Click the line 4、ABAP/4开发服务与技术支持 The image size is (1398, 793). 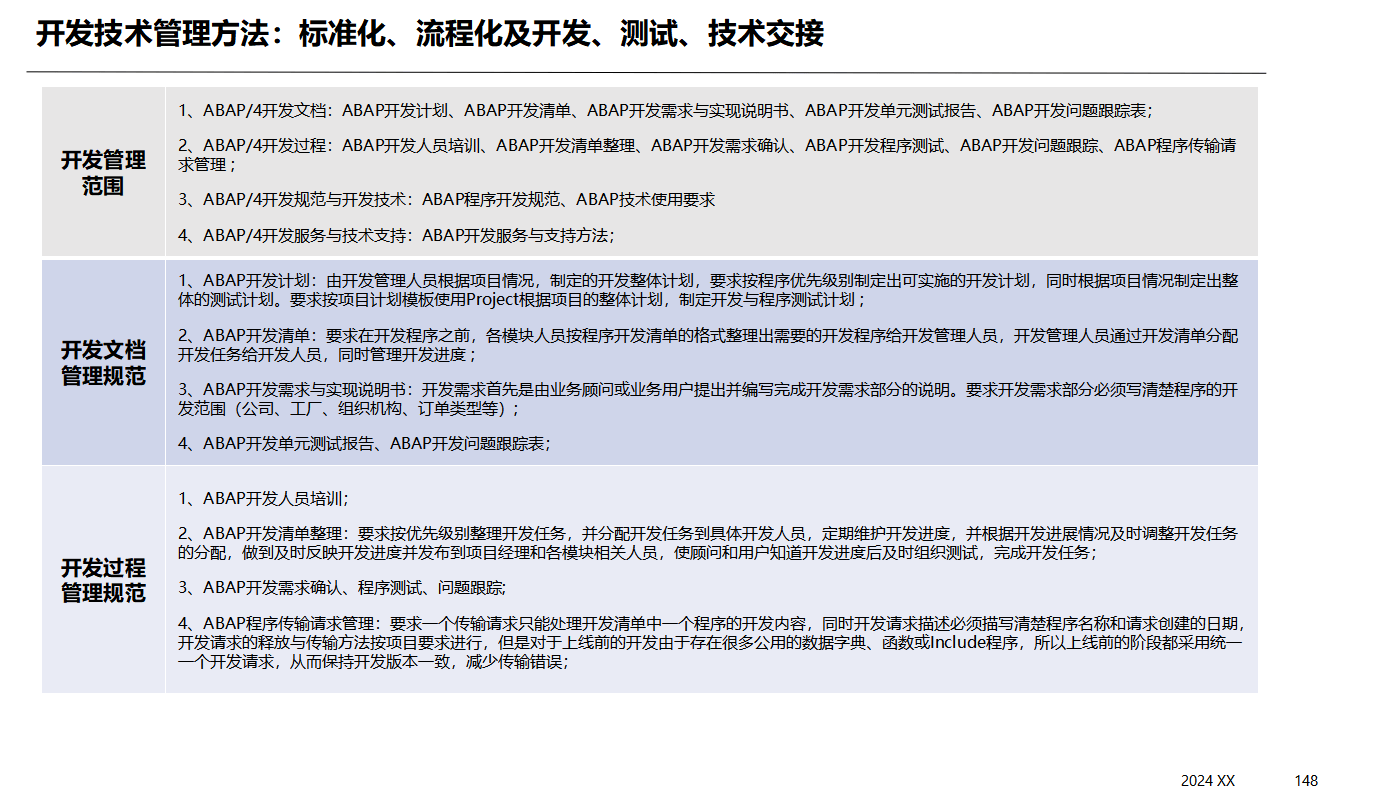pos(396,236)
